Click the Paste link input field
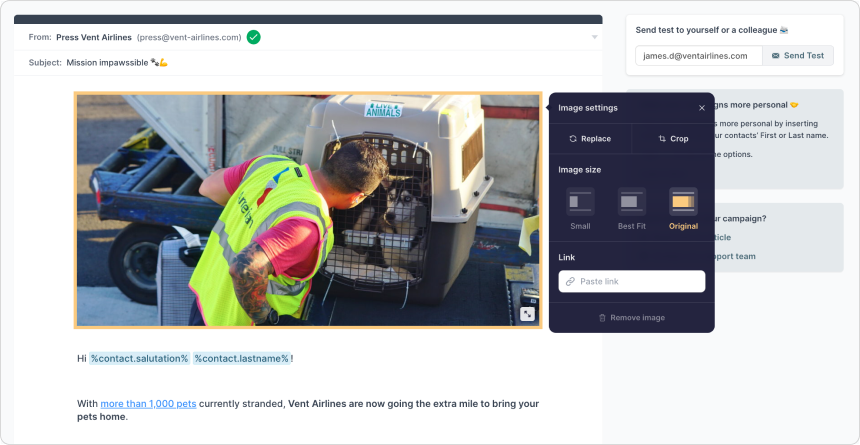 coord(632,281)
